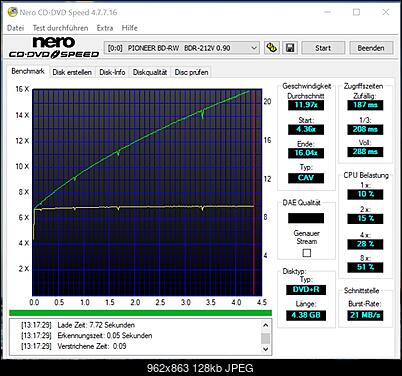
Task: Open the Datei menu
Action: click(x=15, y=28)
